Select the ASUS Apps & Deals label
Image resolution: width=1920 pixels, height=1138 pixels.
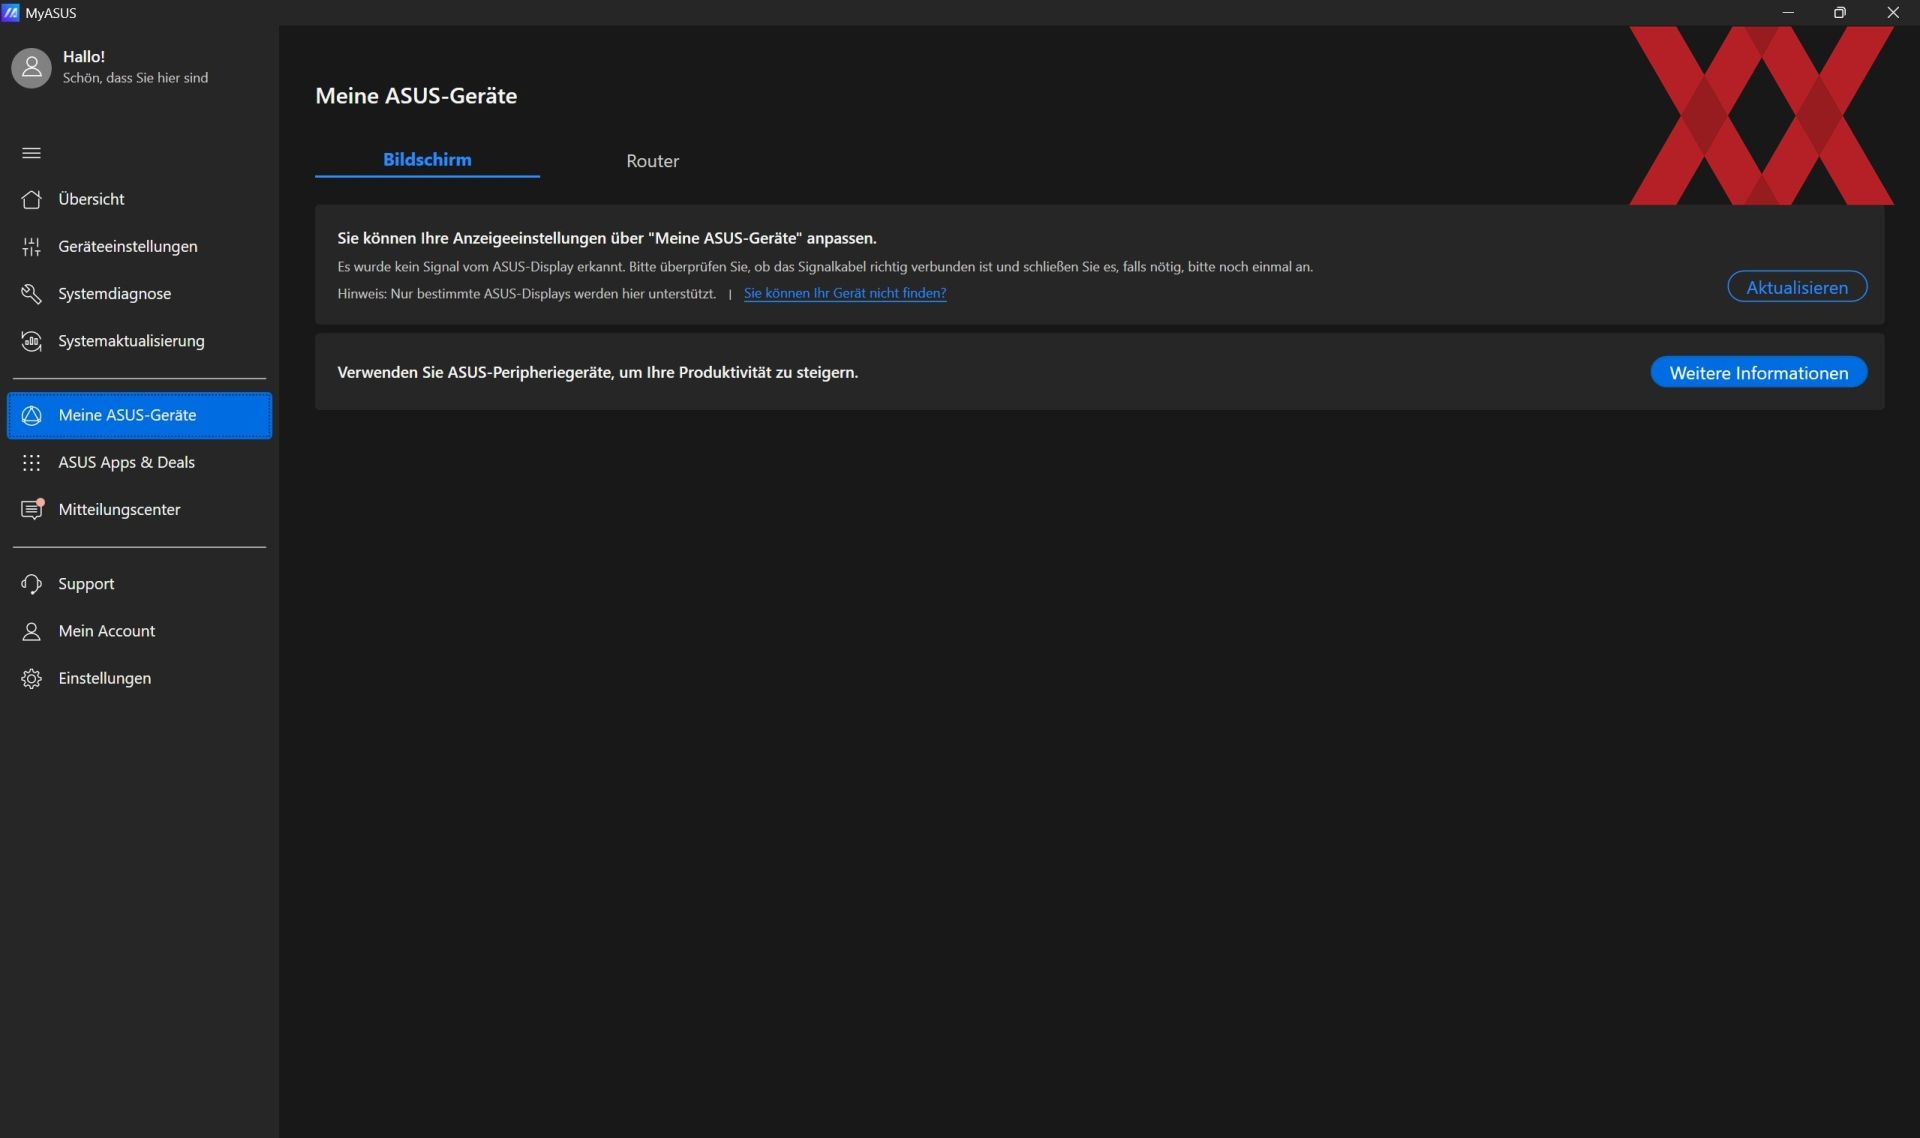point(126,462)
